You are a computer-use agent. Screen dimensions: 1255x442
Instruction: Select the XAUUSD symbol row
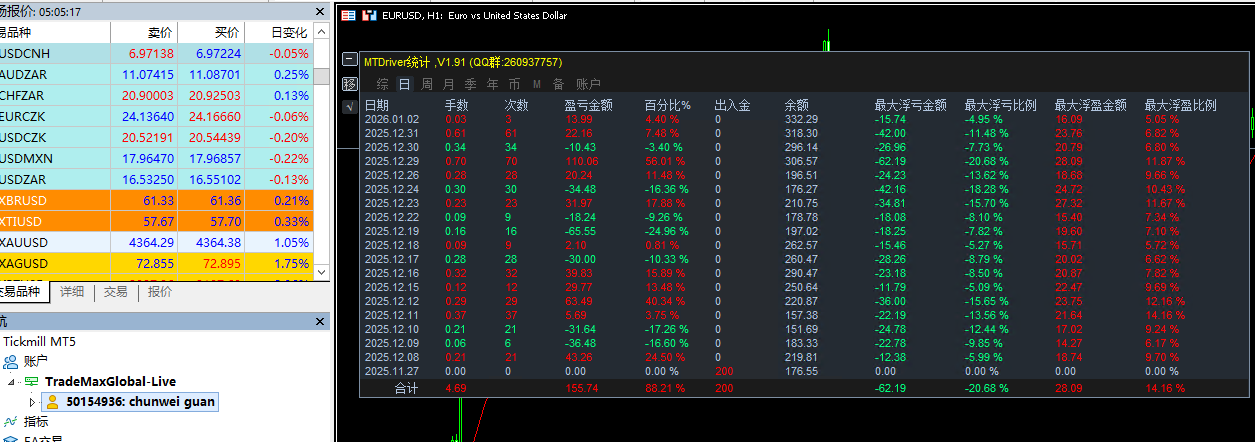point(156,243)
